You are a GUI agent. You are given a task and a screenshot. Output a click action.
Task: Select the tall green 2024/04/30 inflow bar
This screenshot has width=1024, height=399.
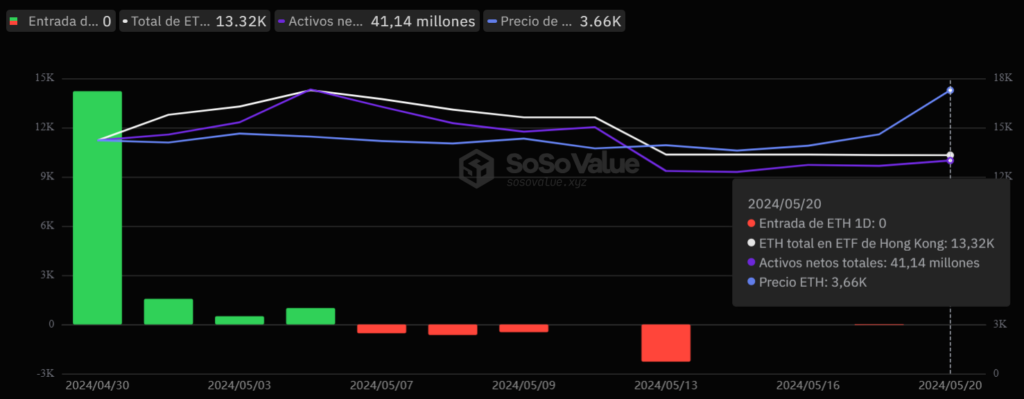pyautogui.click(x=97, y=208)
